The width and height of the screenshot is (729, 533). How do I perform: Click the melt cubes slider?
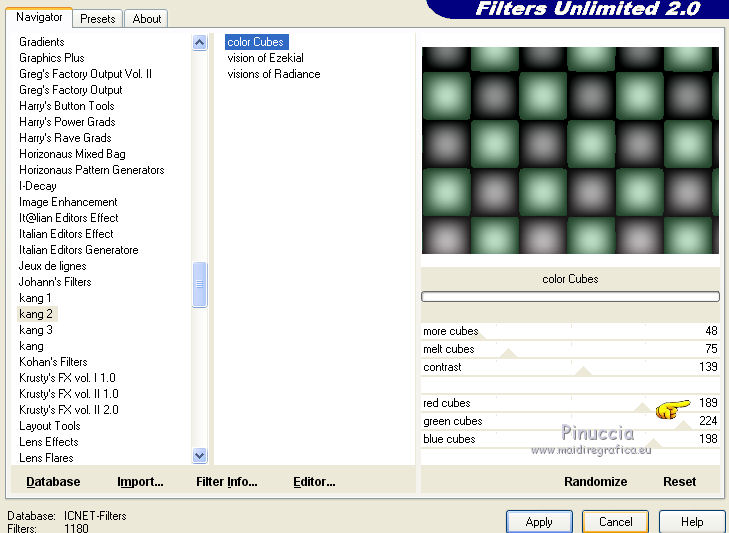point(570,349)
